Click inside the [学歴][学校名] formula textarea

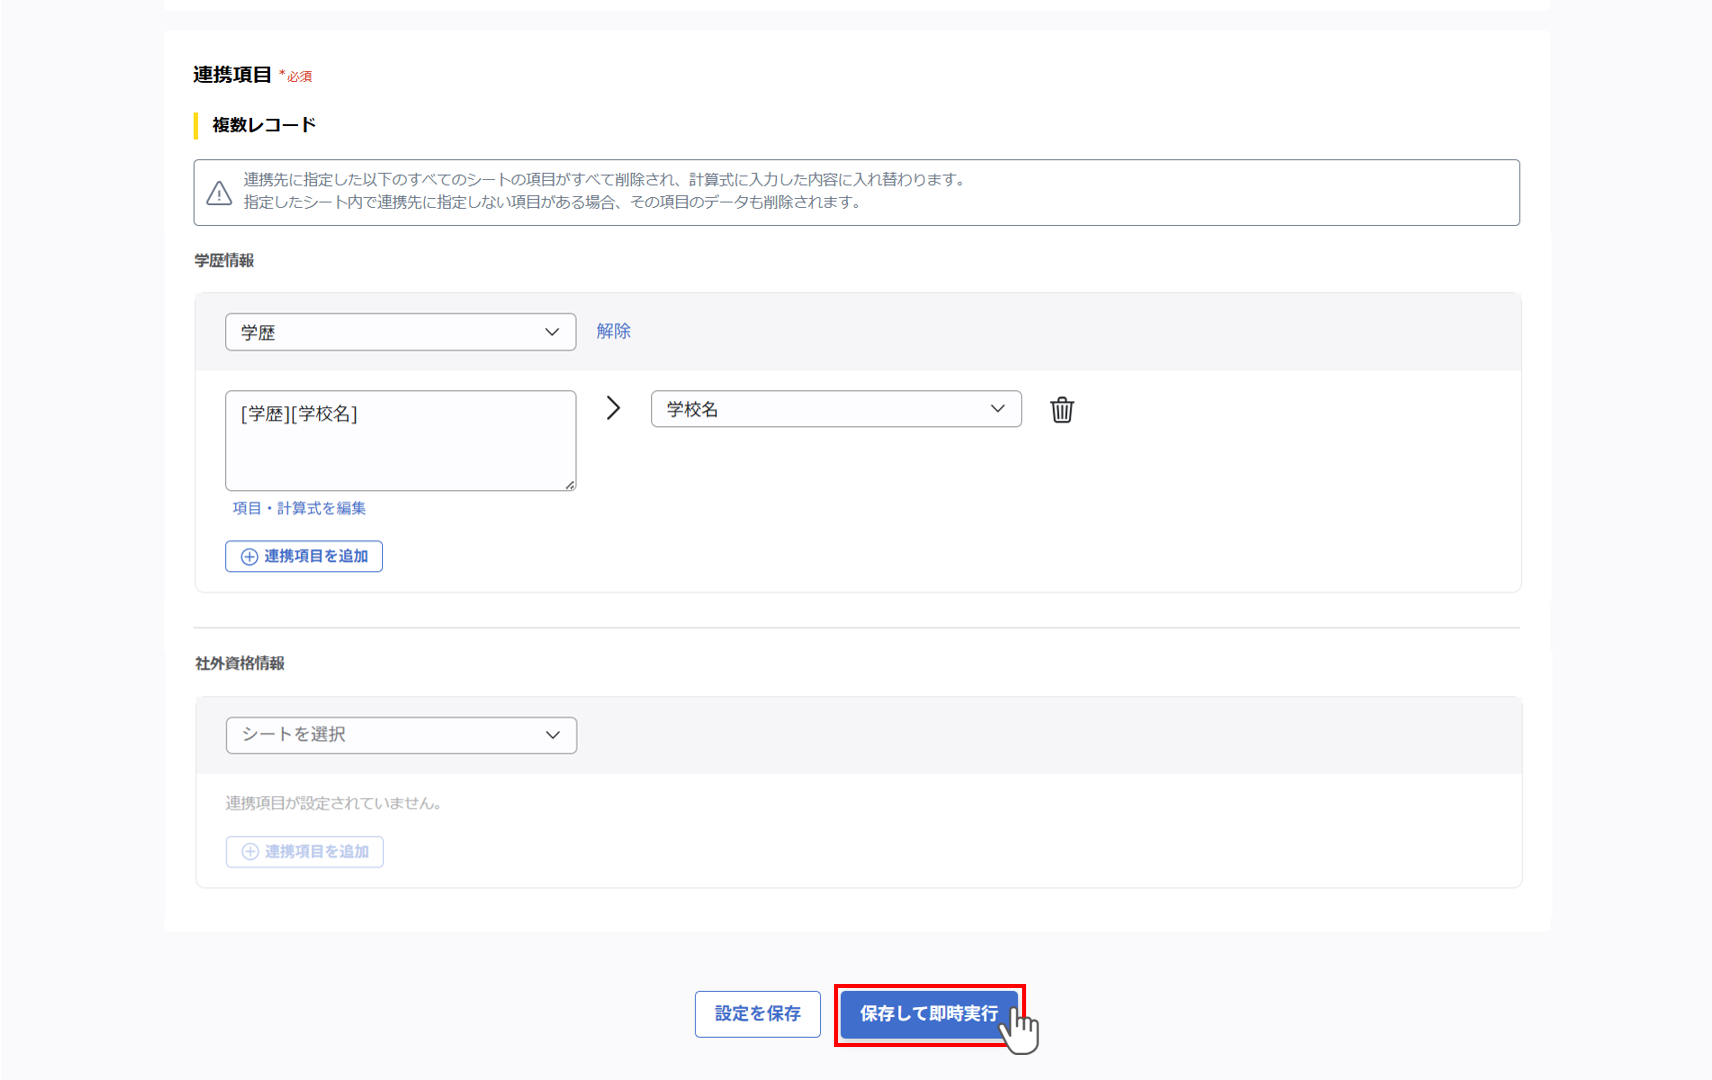[x=400, y=440]
